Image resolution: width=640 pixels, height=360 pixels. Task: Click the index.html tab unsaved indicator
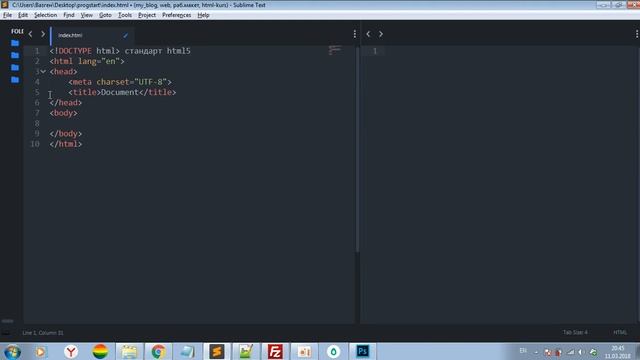(x=125, y=36)
